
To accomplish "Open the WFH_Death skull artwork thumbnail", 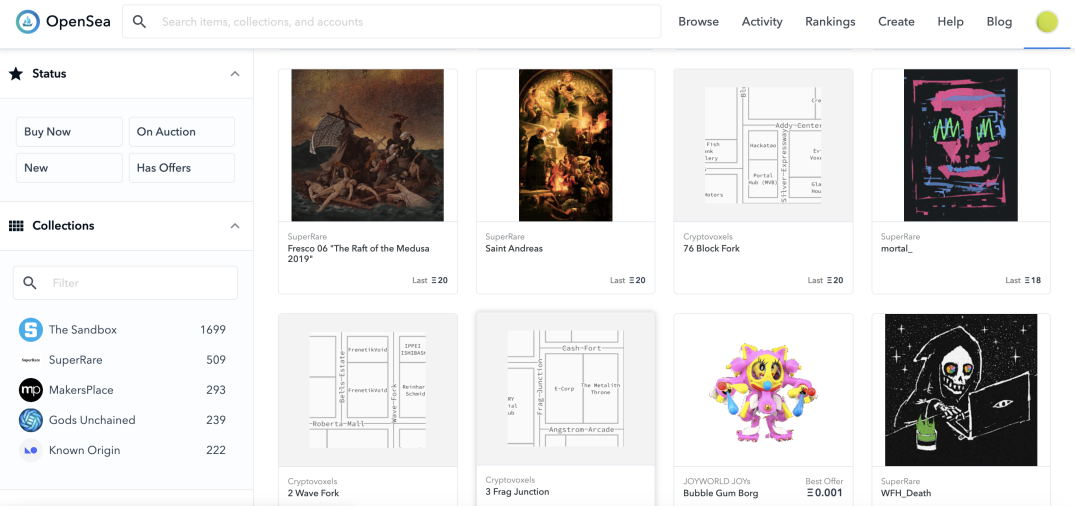I will pyautogui.click(x=961, y=390).
